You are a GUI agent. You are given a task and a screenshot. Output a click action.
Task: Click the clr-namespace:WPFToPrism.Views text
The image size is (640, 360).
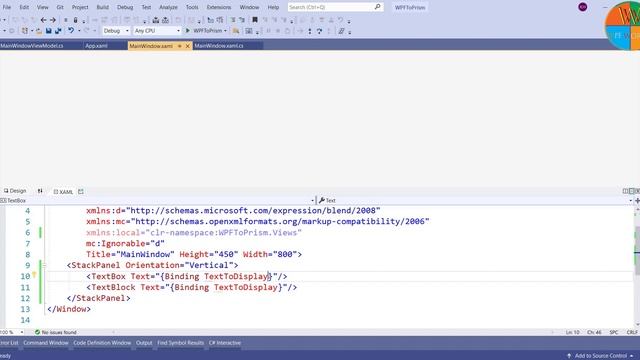coord(223,232)
